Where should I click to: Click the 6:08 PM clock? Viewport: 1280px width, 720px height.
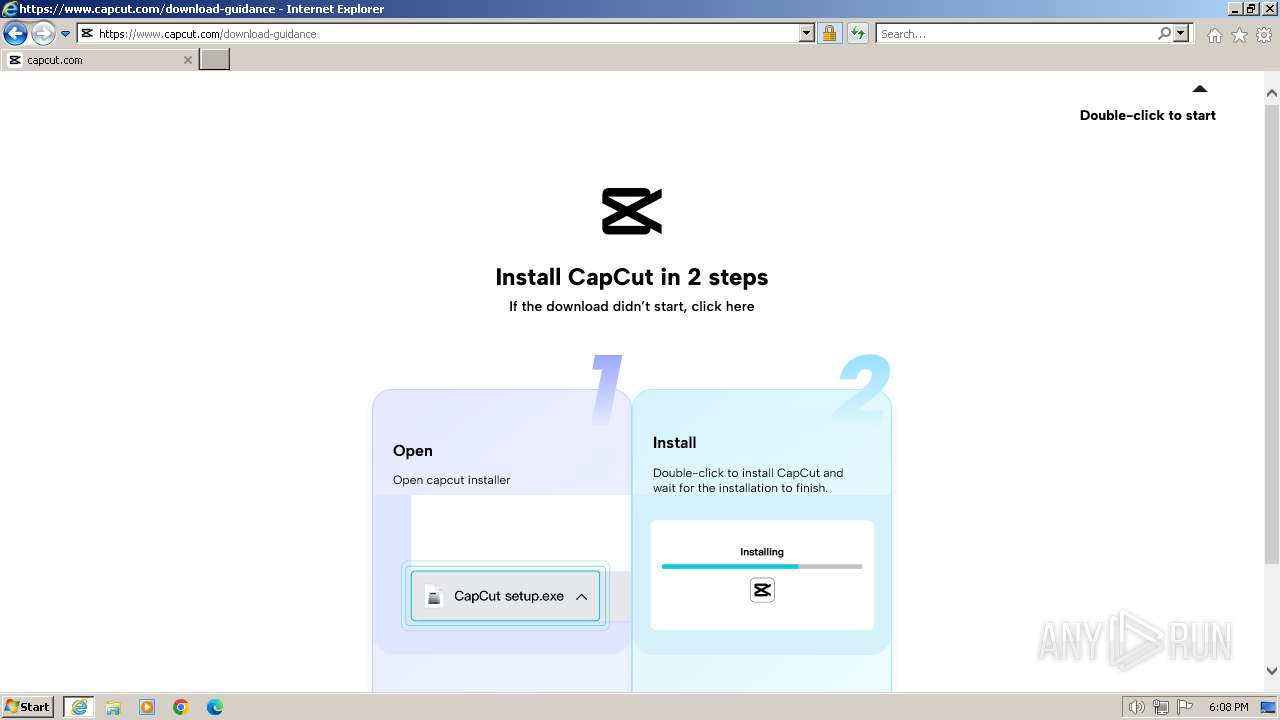coord(1228,707)
